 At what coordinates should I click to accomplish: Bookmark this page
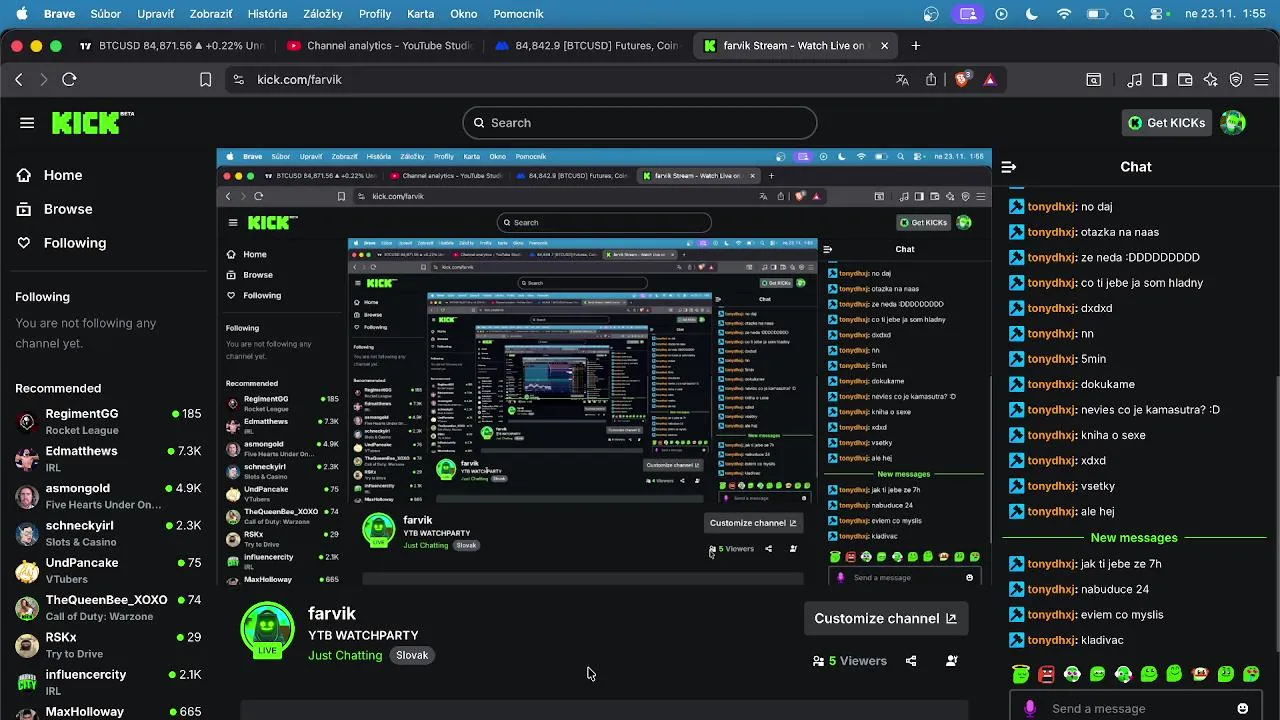pos(205,79)
